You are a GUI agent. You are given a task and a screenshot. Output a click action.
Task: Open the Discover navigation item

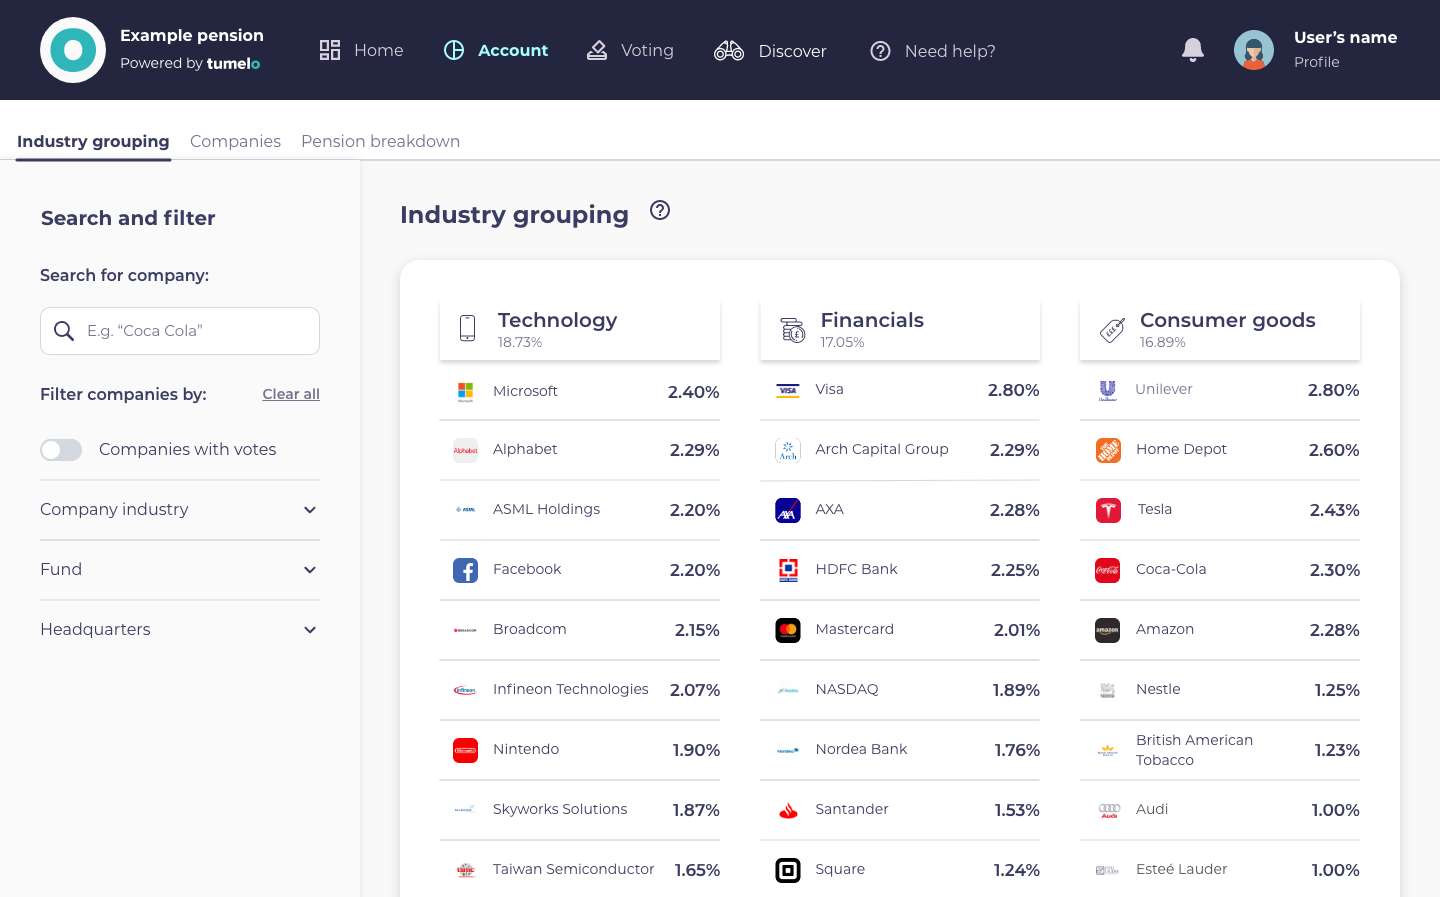coord(770,50)
